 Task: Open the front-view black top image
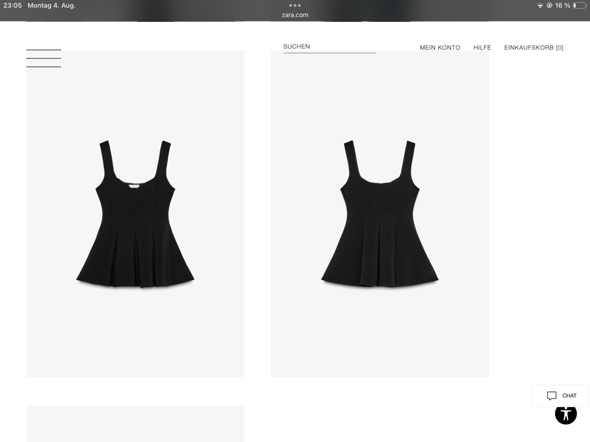pos(135,213)
